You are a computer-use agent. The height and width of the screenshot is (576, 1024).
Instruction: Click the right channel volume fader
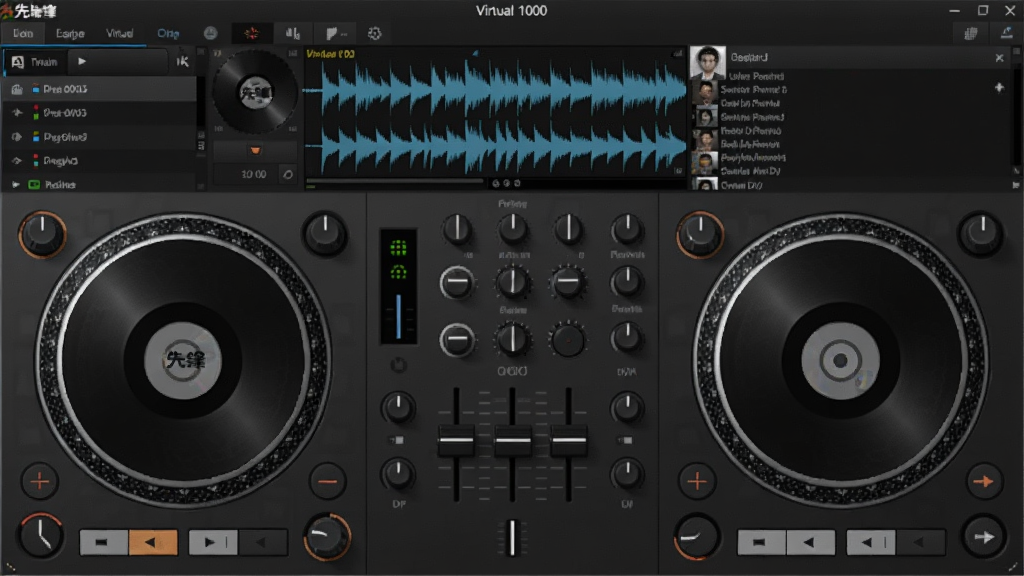tap(569, 440)
